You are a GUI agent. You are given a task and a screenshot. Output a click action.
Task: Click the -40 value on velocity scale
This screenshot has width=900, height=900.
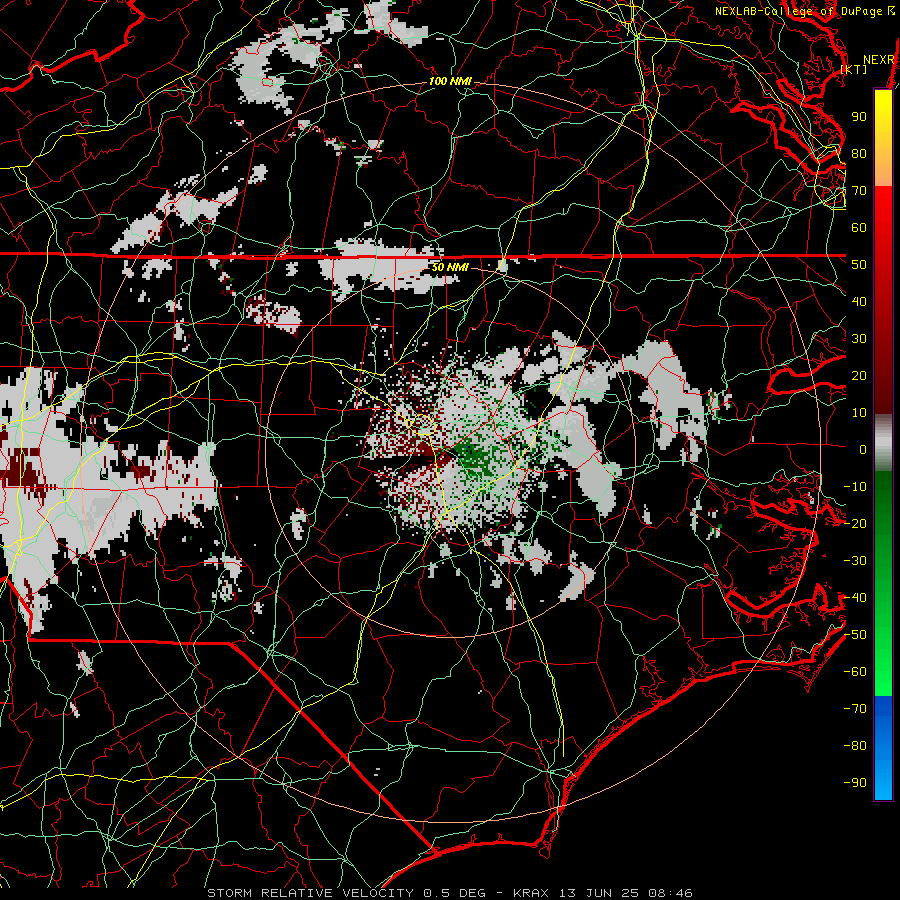pos(855,598)
